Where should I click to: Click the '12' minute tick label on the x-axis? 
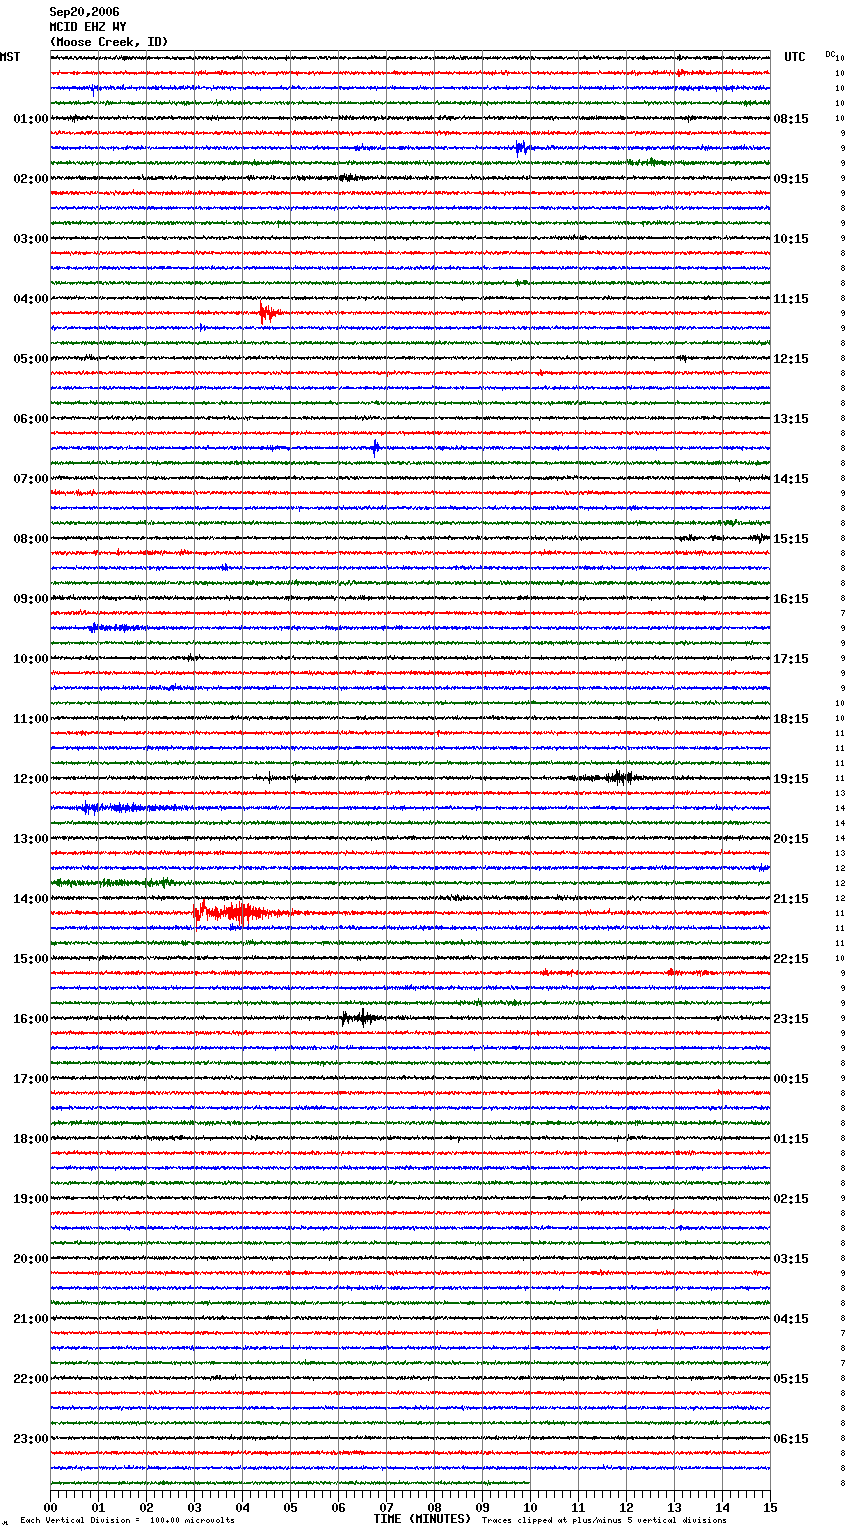[626, 1507]
